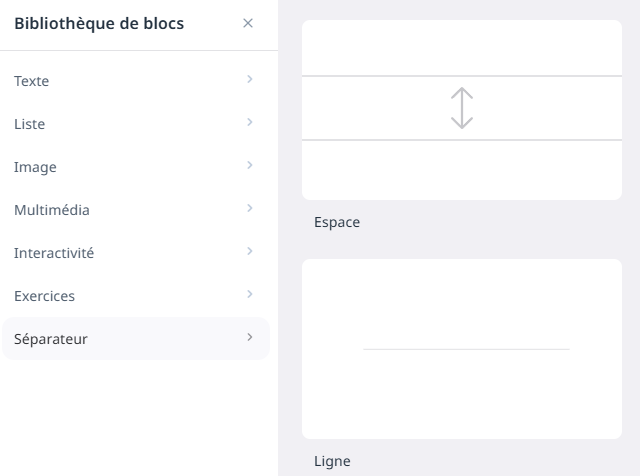Select the Exercices category

tap(45, 296)
